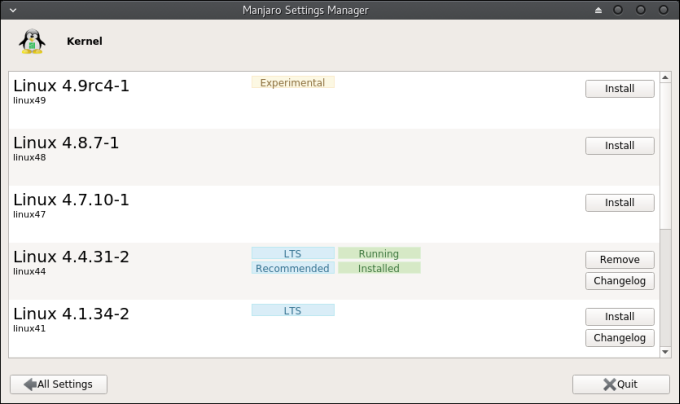This screenshot has height=404, width=680.
Task: Install the Linux 4.9rc4-1 kernel
Action: tap(619, 88)
